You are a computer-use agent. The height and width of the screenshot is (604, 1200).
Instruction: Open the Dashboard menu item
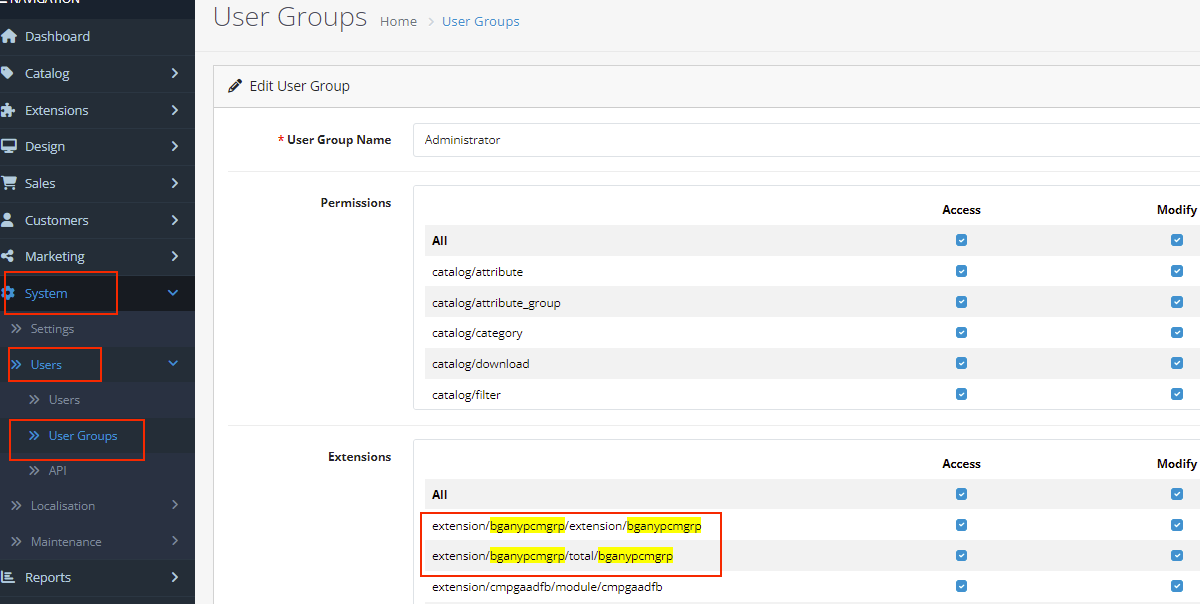pos(97,37)
